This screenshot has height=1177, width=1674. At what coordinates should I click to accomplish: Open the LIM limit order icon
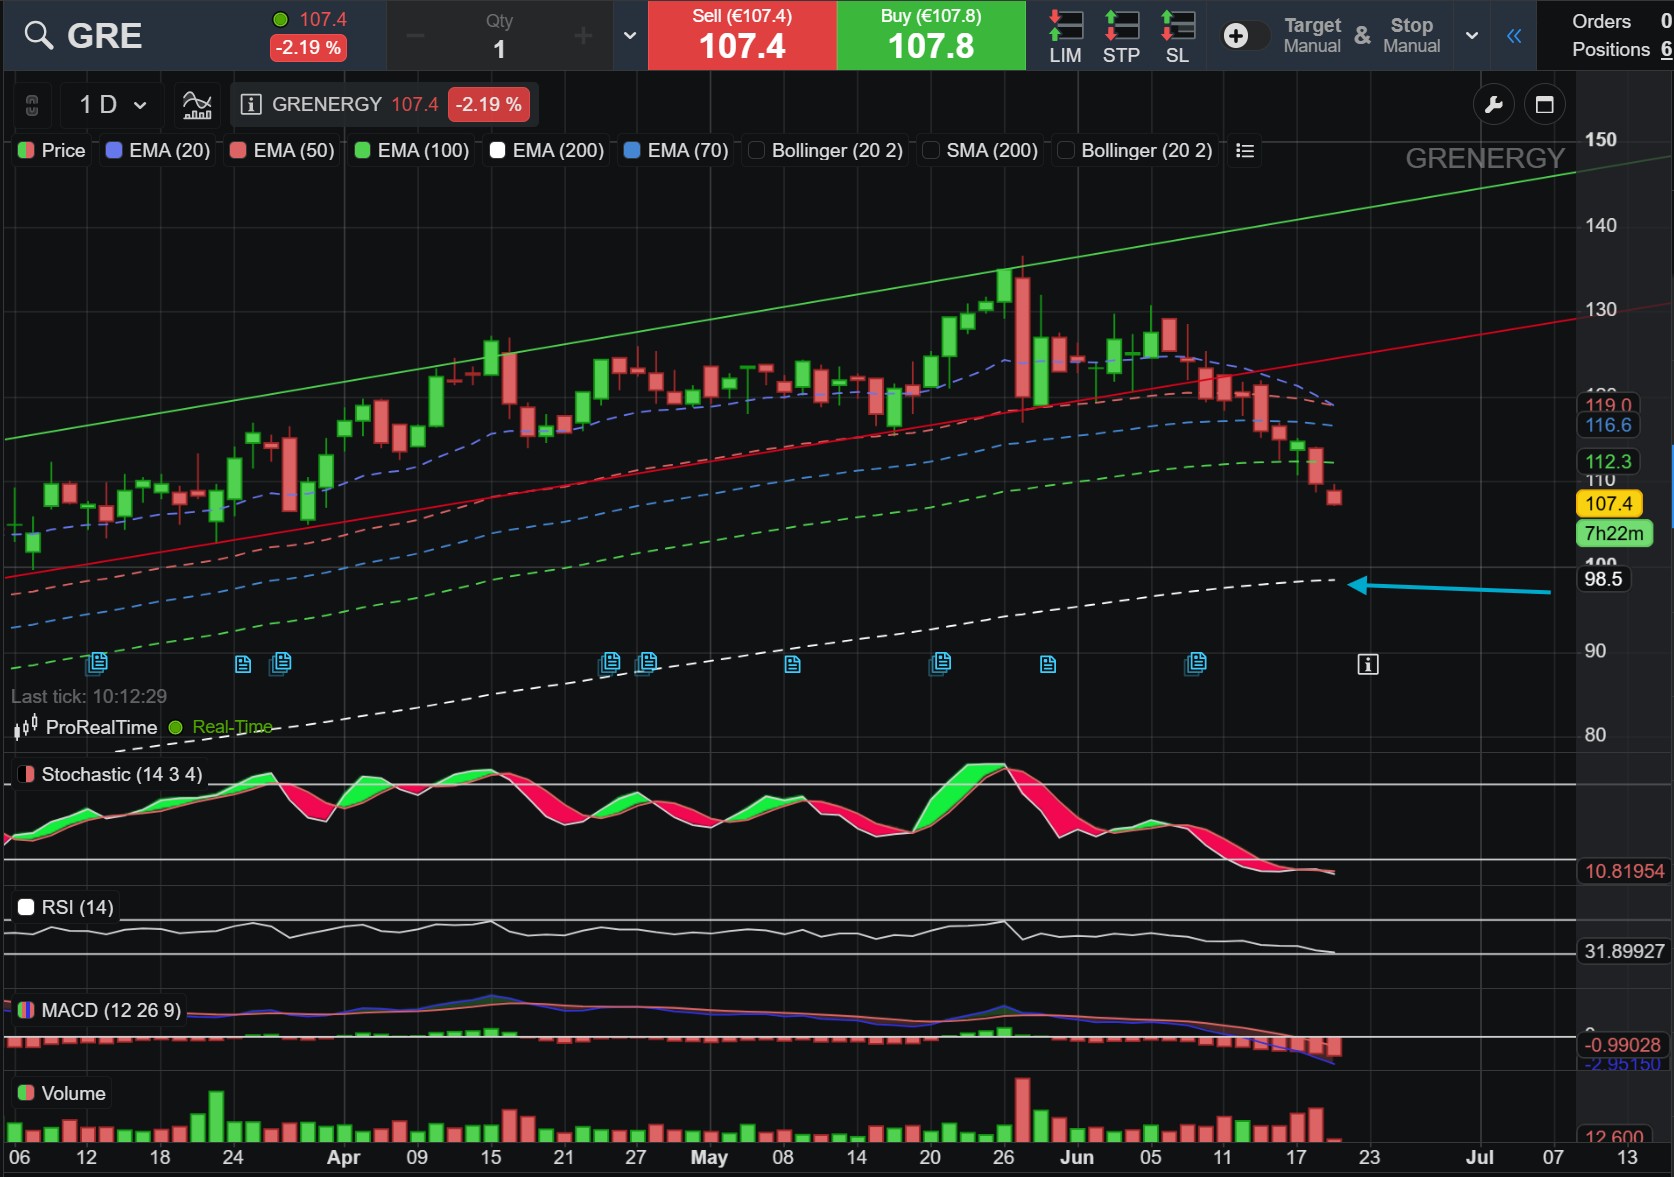[x=1065, y=37]
